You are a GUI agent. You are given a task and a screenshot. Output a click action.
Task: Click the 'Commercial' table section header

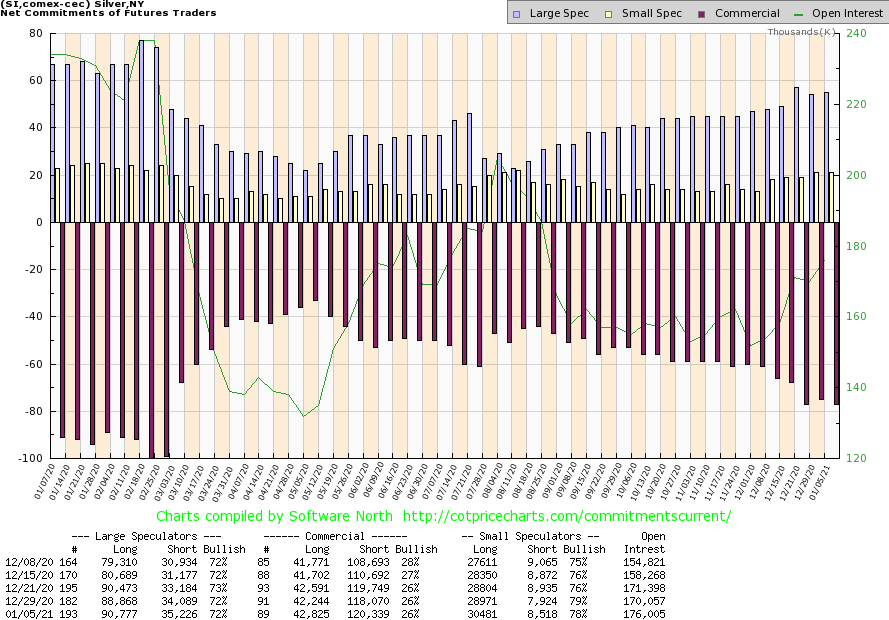coord(353,536)
